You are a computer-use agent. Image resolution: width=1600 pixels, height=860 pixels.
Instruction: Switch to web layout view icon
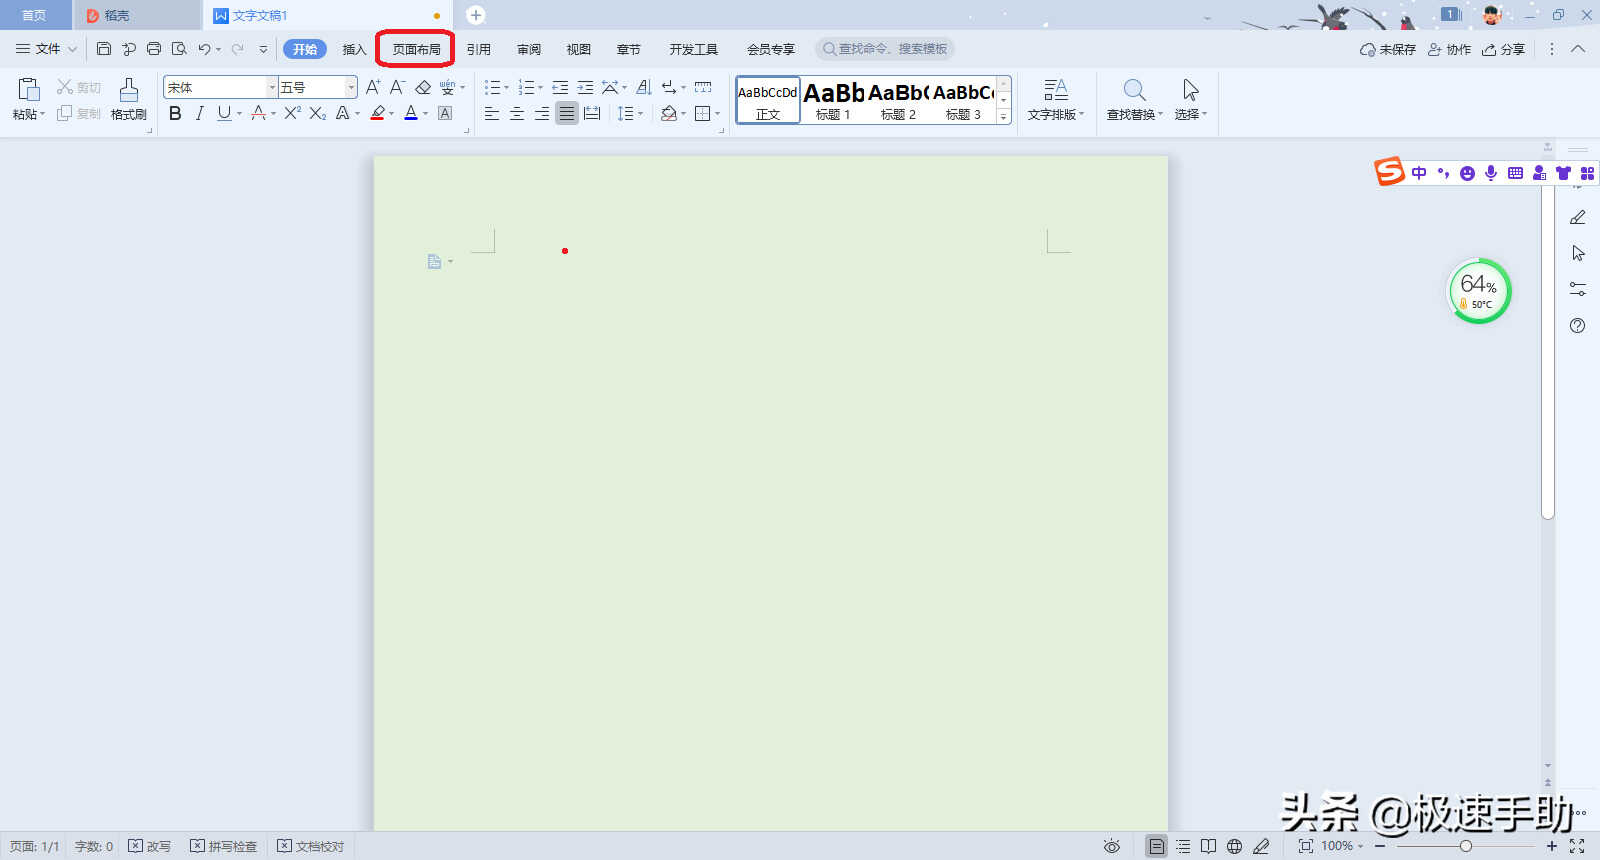pos(1235,846)
